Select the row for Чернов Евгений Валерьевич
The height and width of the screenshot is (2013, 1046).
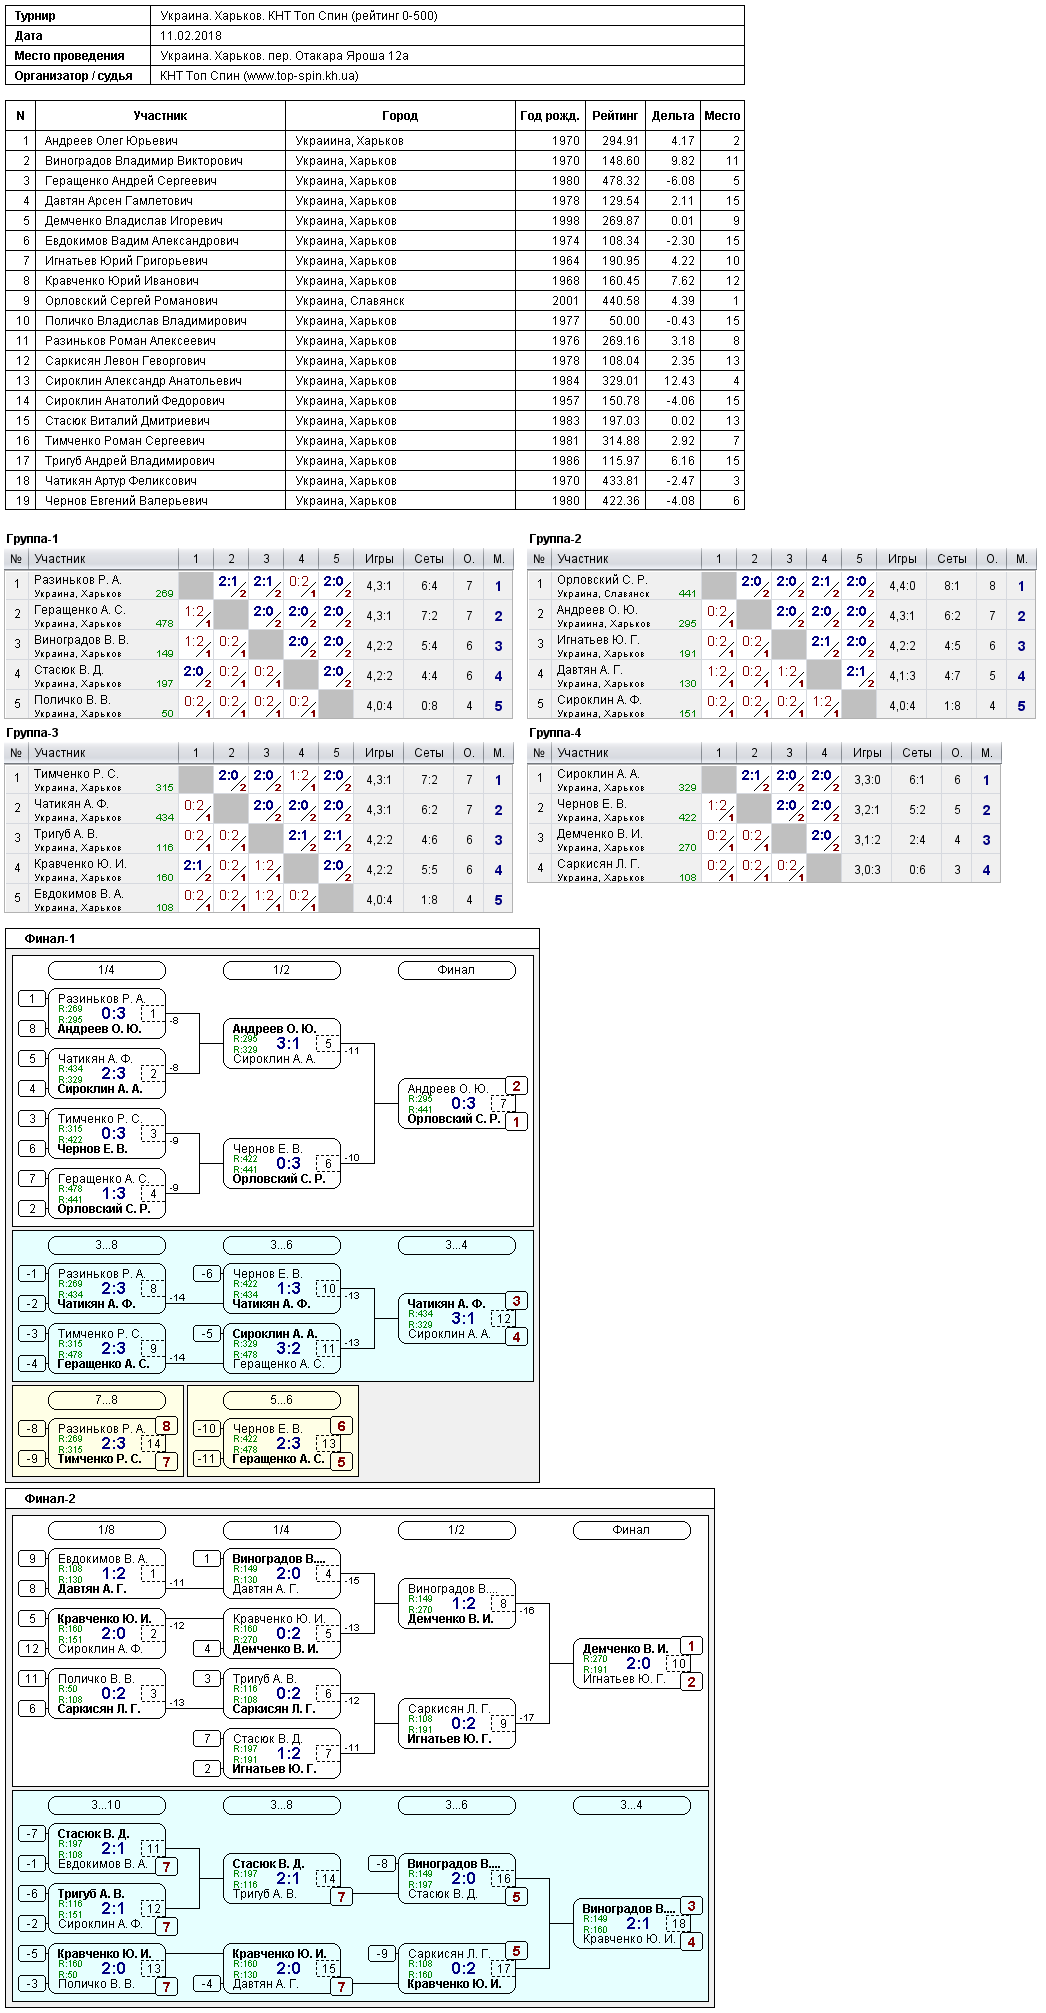point(375,500)
